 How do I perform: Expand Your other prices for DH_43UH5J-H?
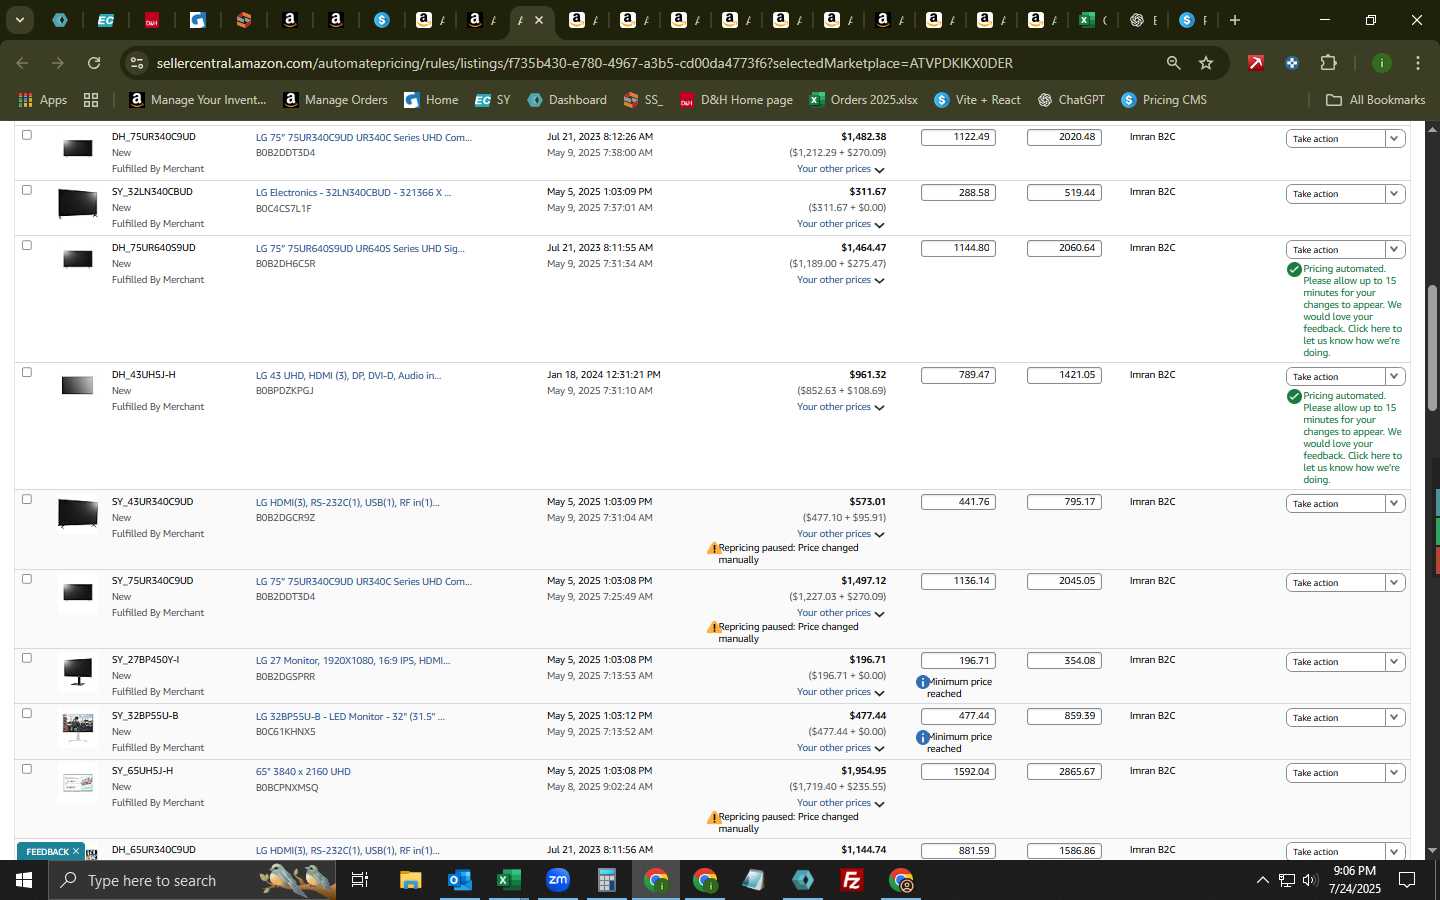[x=840, y=407]
